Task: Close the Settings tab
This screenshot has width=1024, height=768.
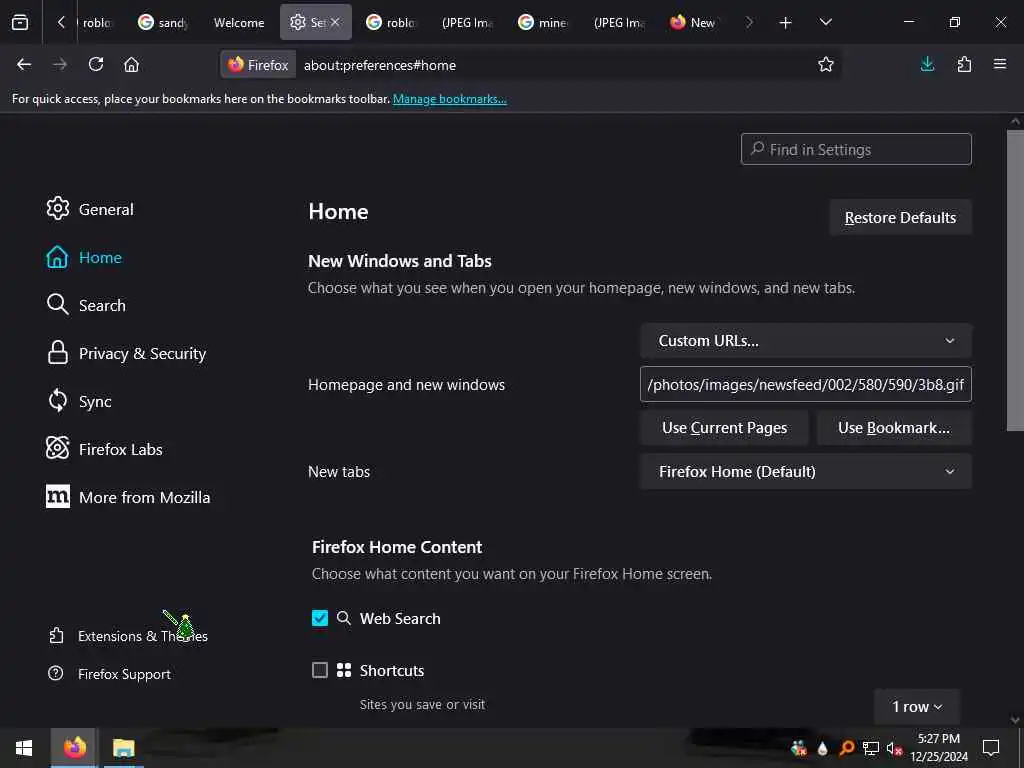Action: (x=335, y=22)
